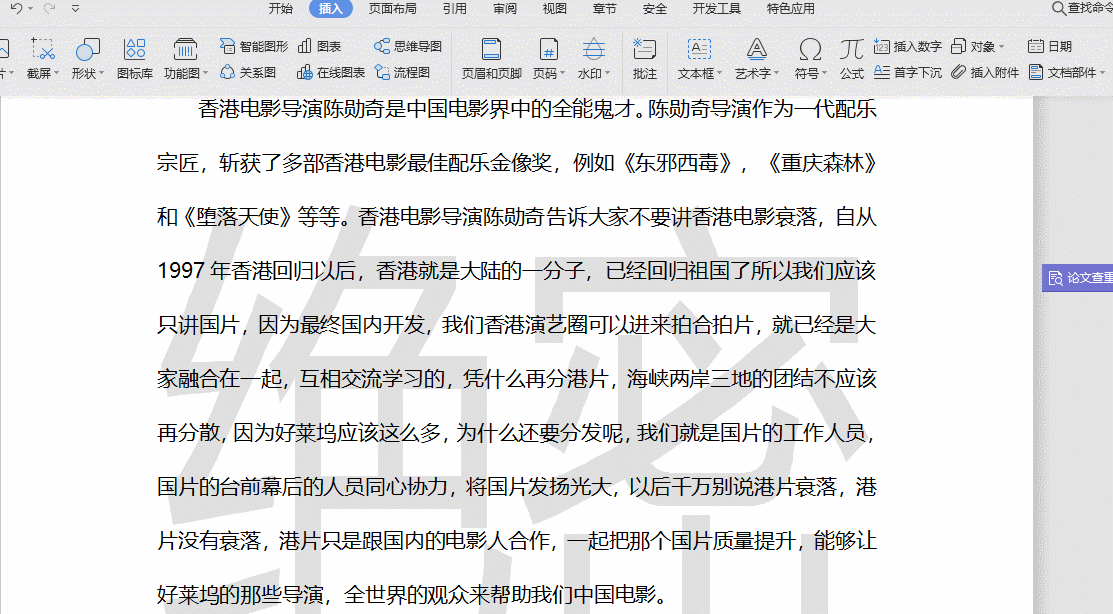
Task: Insert a 智能图形 smart graphic
Action: [253, 46]
